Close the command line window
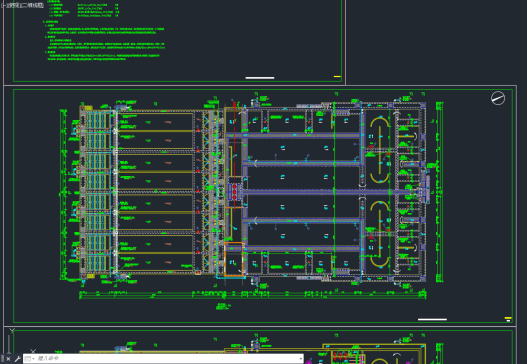Viewport: 527px width, 364px height. [x=8, y=359]
